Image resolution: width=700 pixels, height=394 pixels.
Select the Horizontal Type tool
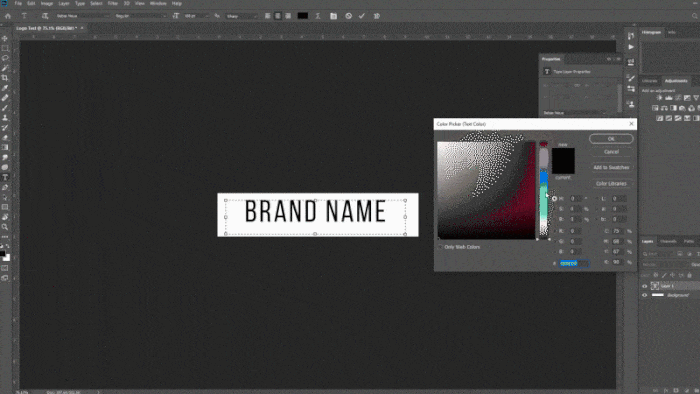point(5,178)
